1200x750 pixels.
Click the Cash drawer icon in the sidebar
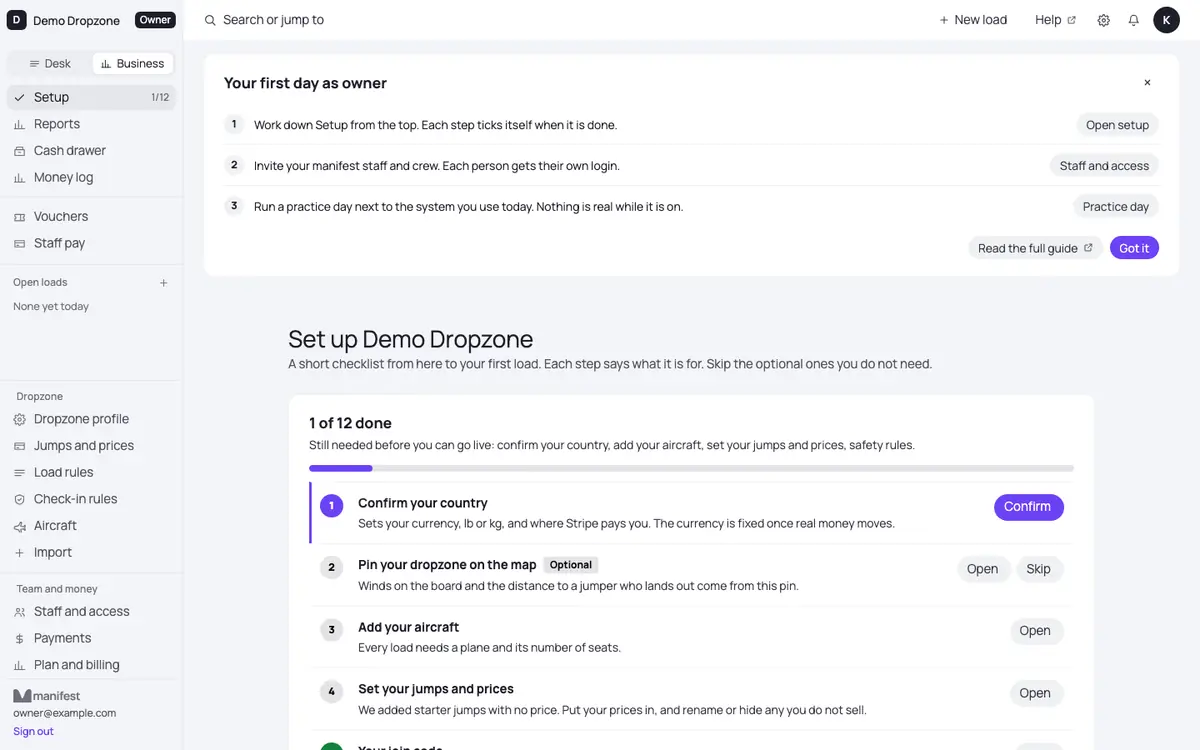[20, 151]
